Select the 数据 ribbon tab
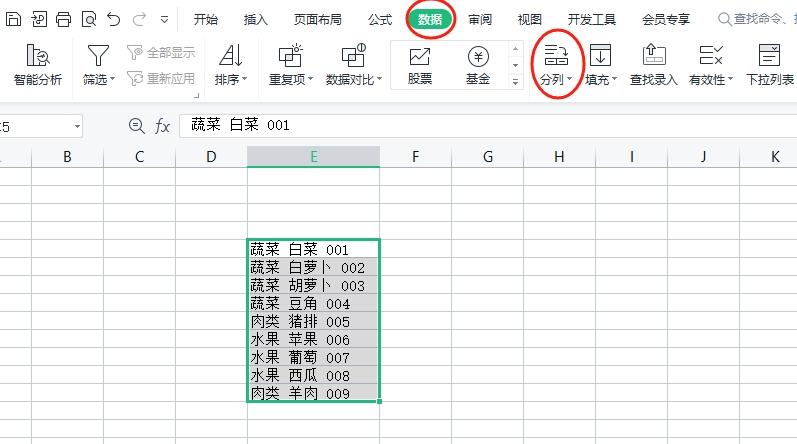This screenshot has width=797, height=444. coord(430,20)
